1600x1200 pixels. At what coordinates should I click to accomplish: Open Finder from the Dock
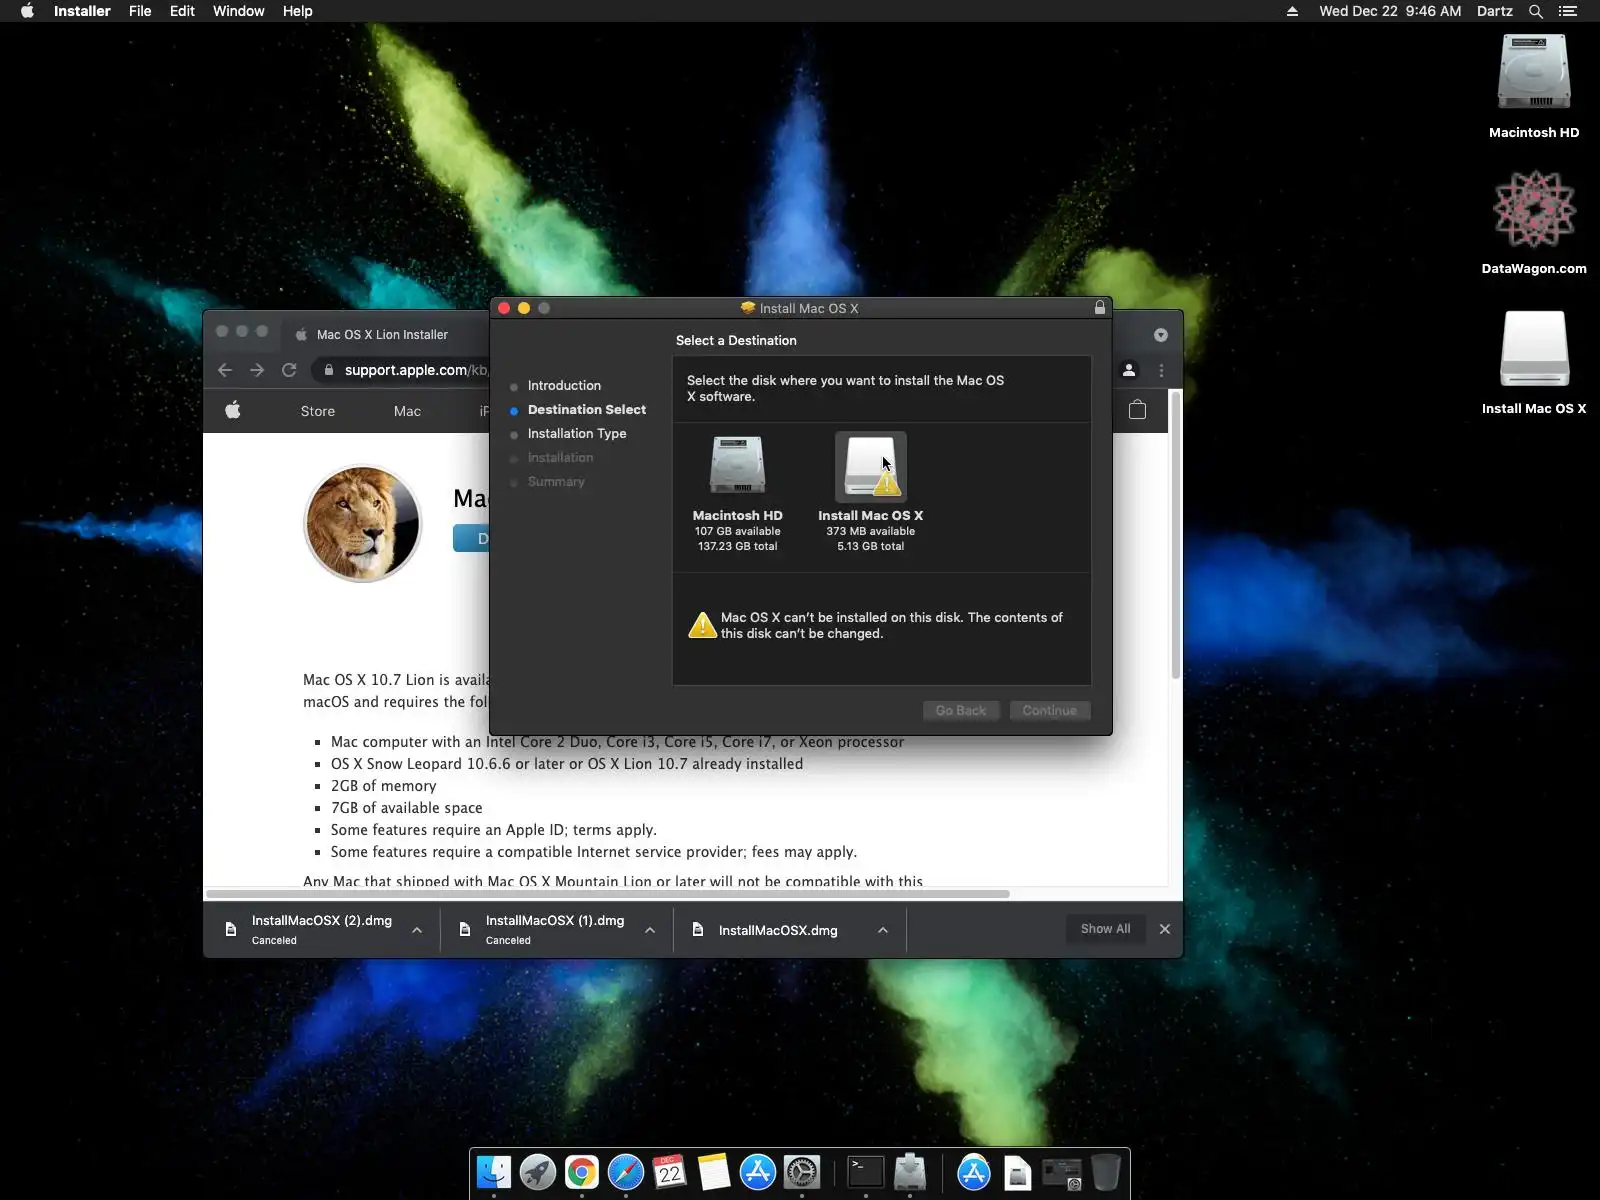(x=494, y=1172)
